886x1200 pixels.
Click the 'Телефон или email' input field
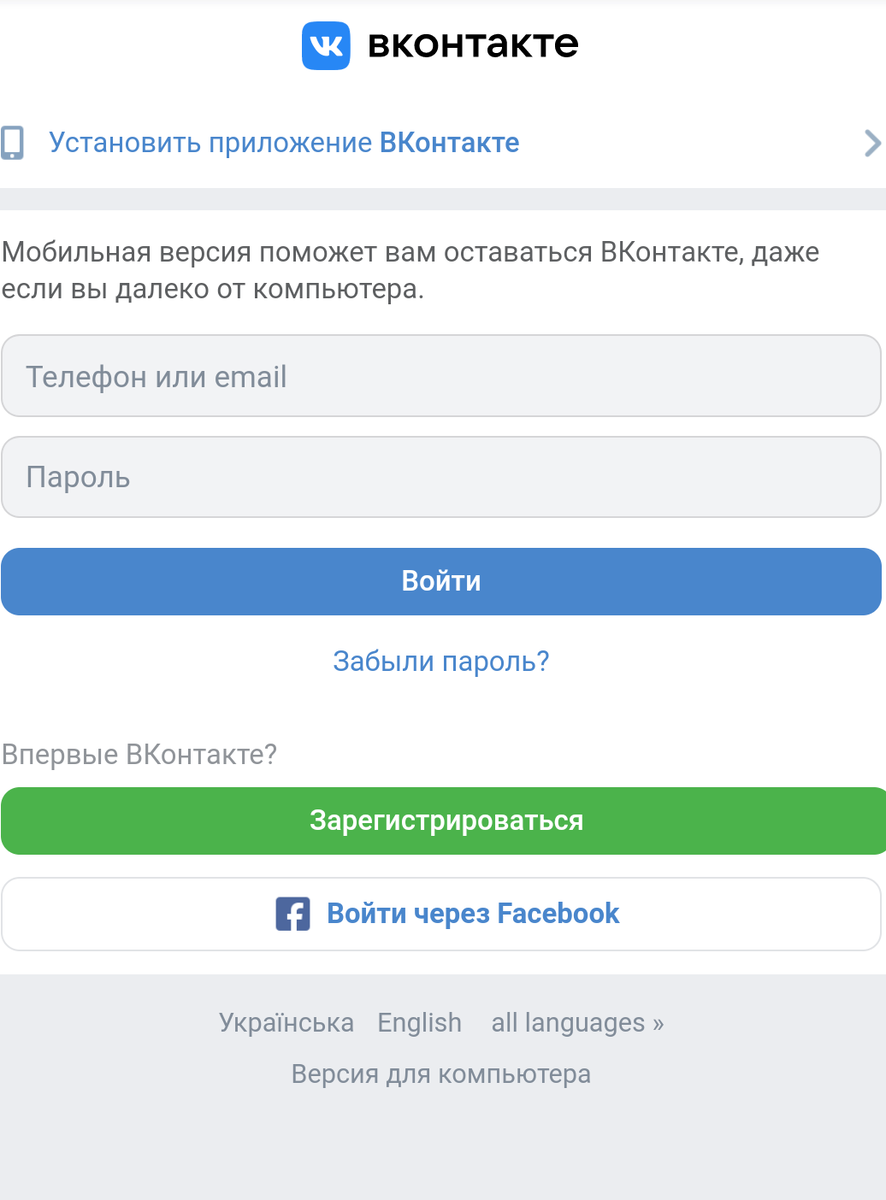pos(442,376)
